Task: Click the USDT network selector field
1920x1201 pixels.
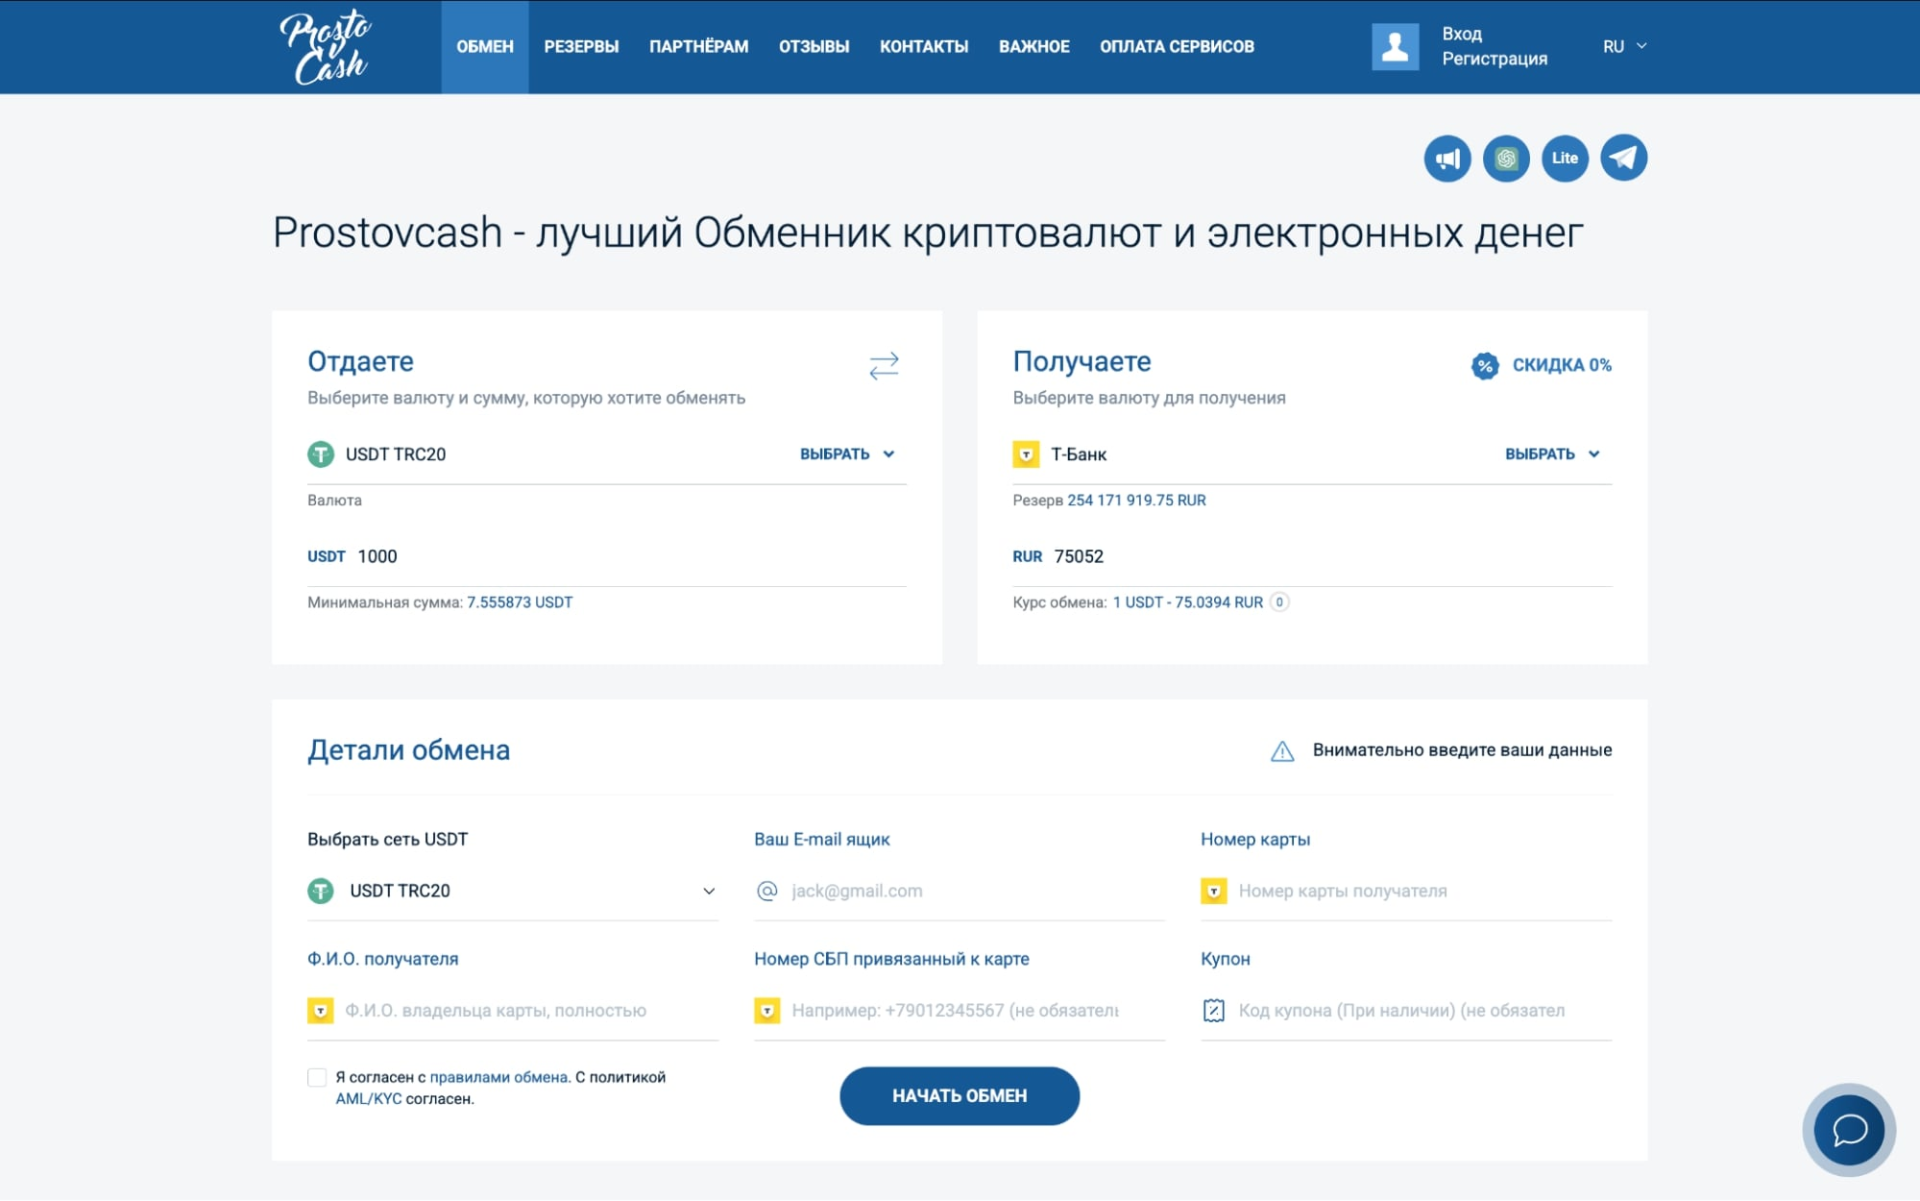Action: 512,891
